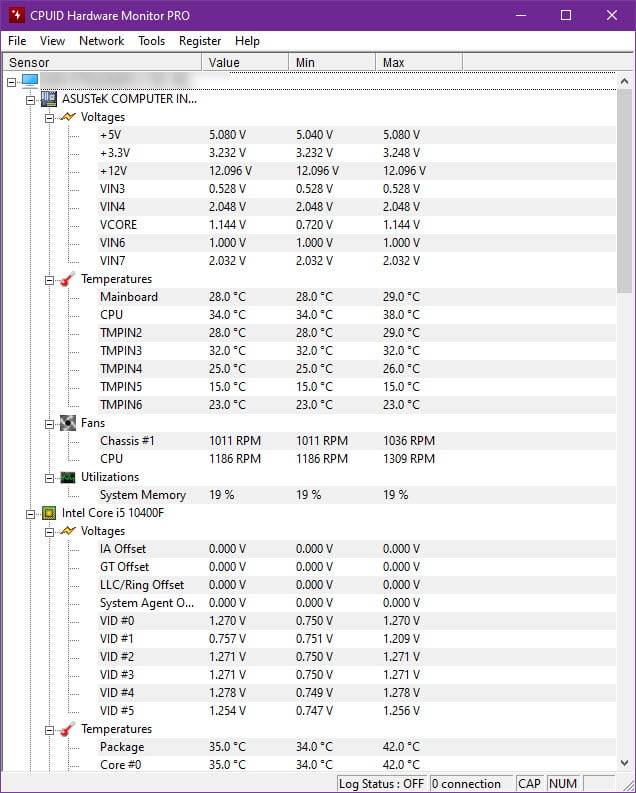Viewport: 636px width, 793px height.
Task: Select the Package temperature row
Action: point(357,747)
